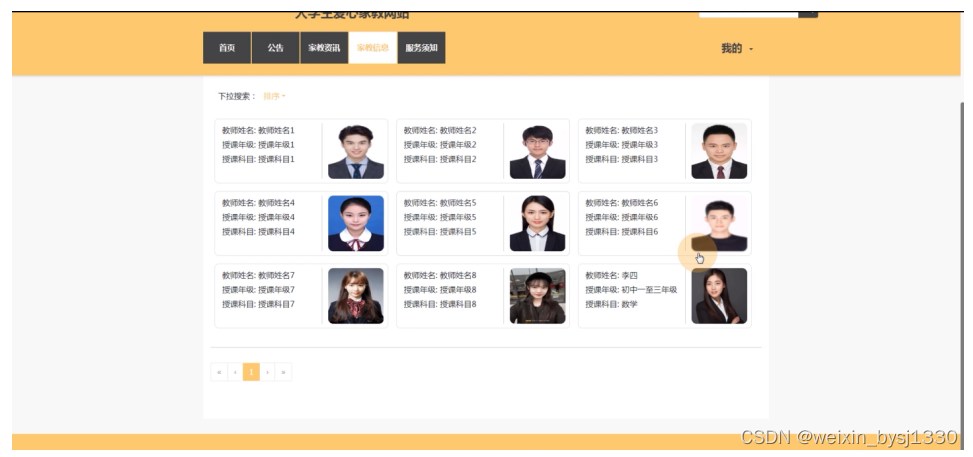Click the text 授课科目: 数学

[612, 304]
